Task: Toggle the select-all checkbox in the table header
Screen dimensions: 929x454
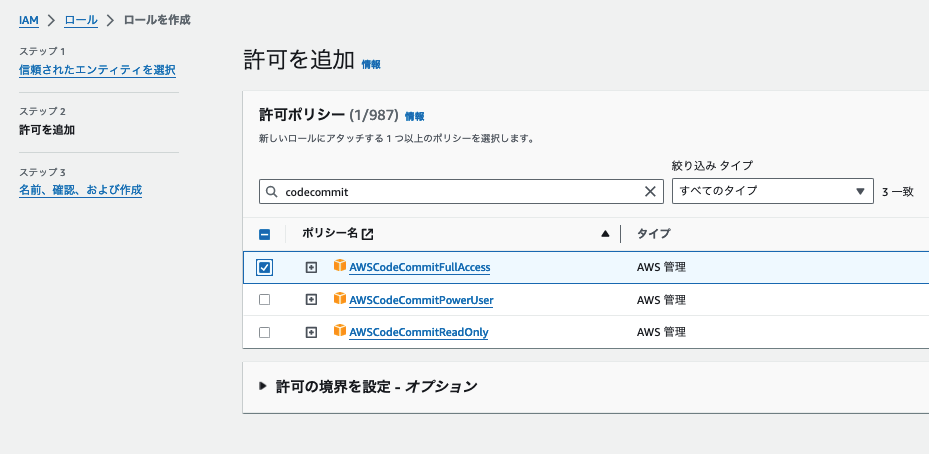Action: click(264, 234)
